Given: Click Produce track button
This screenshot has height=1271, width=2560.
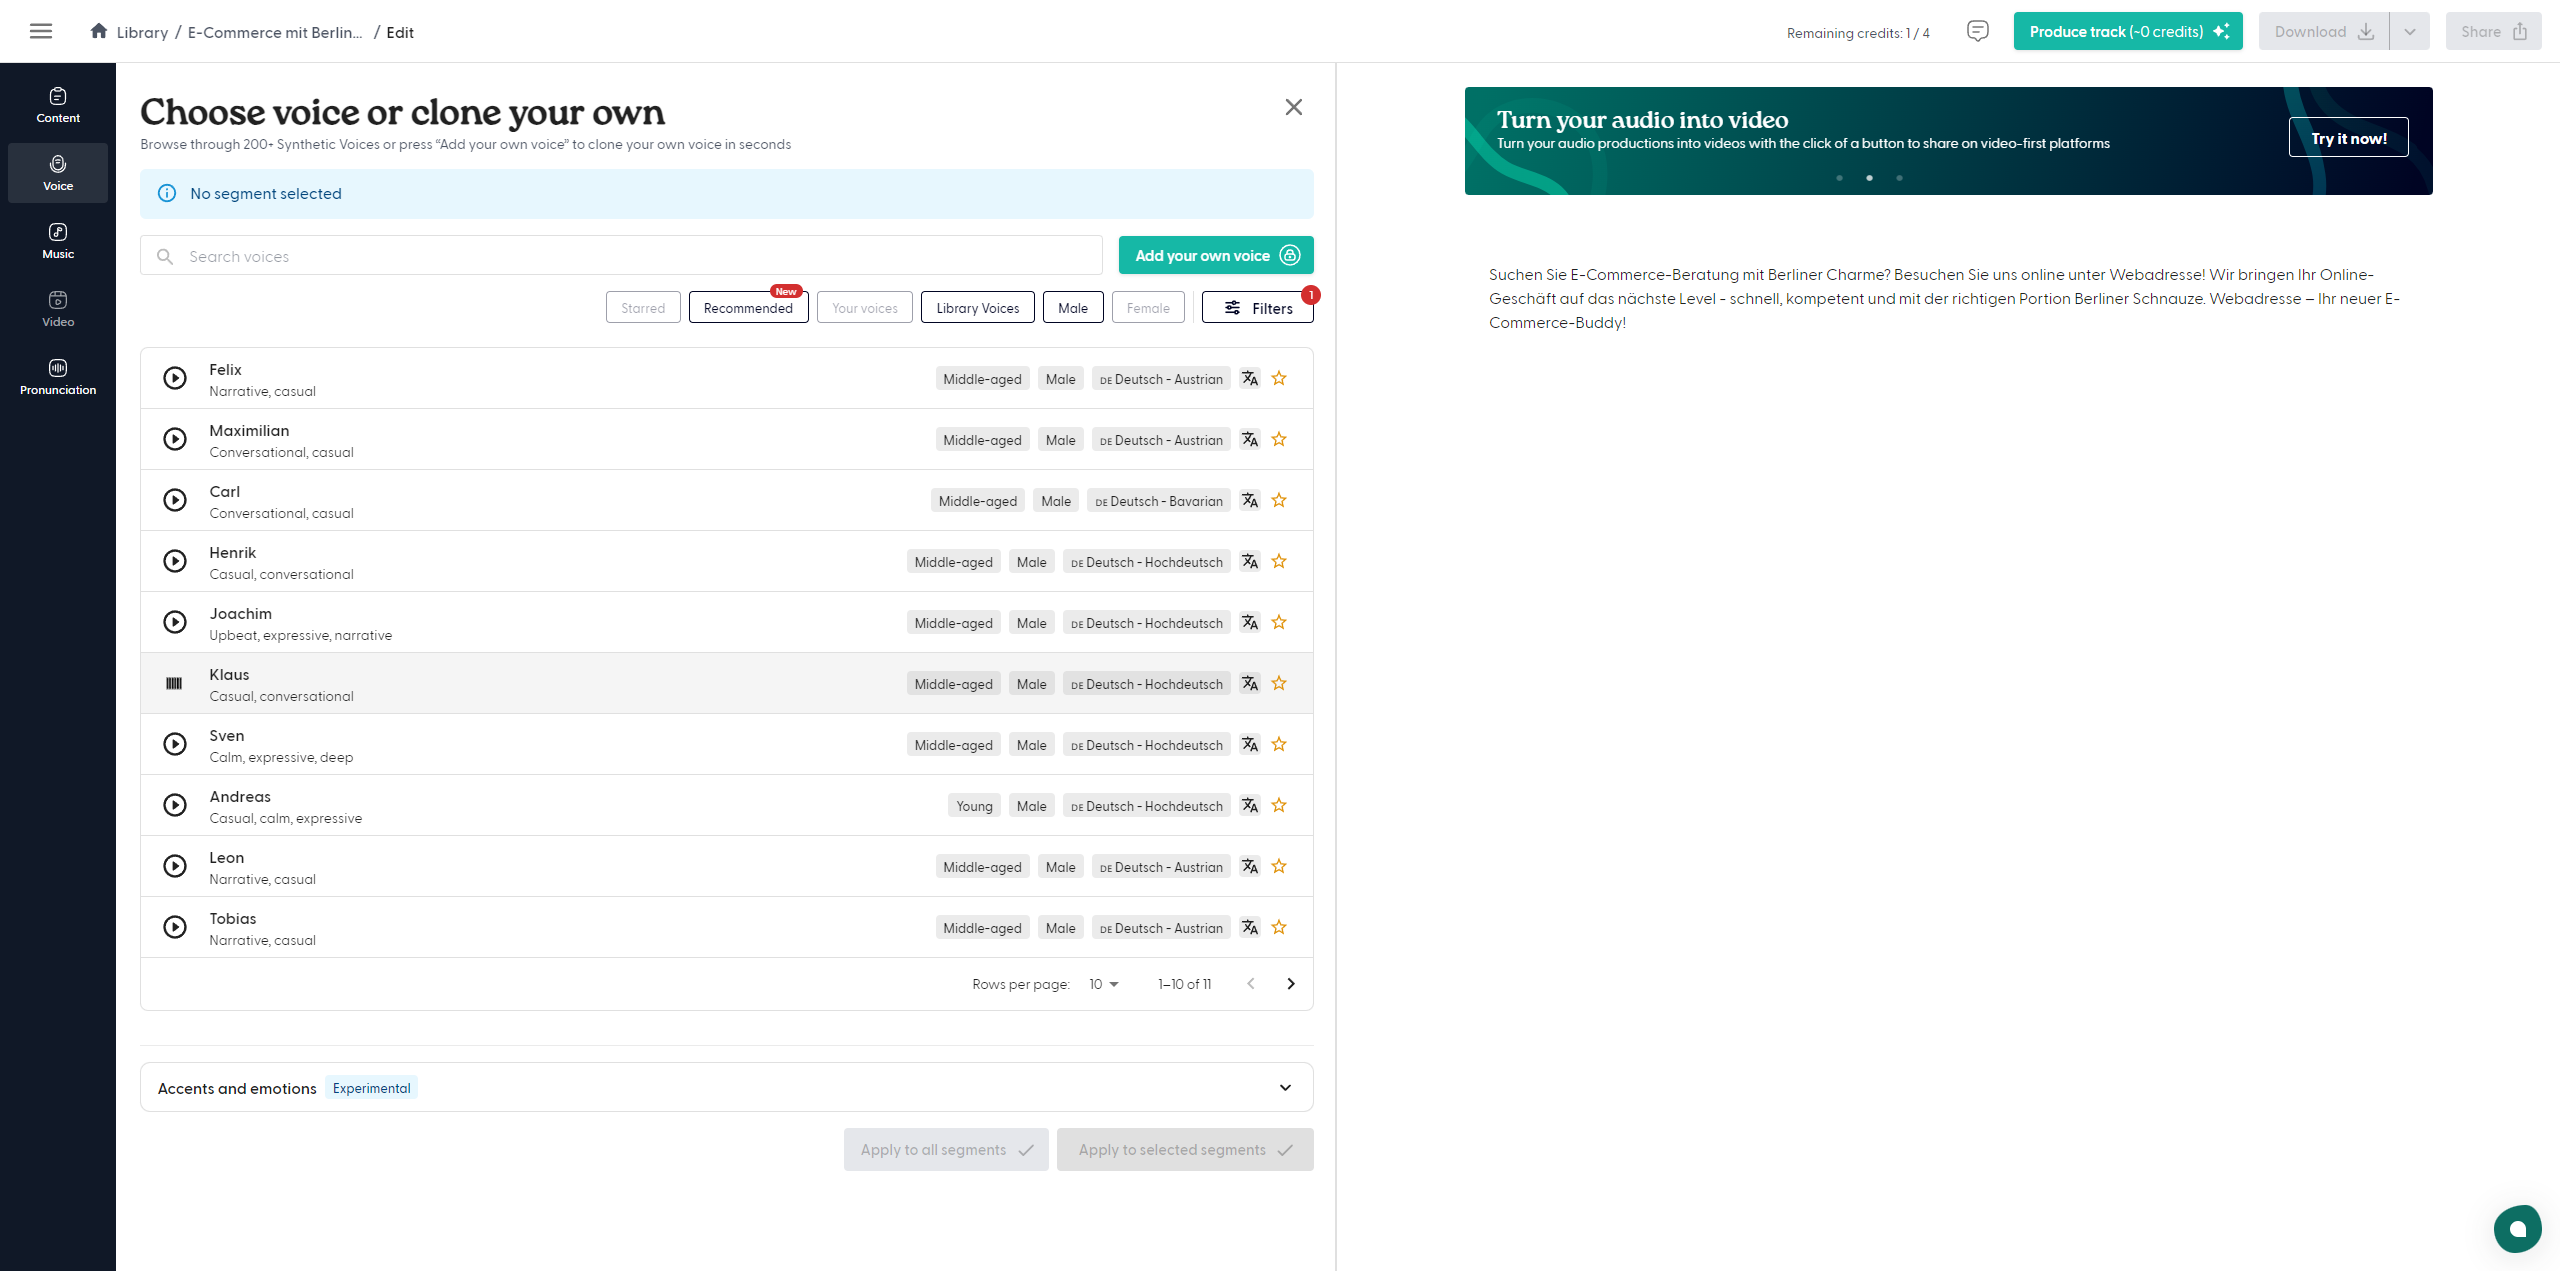Looking at the screenshot, I should [x=2128, y=31].
